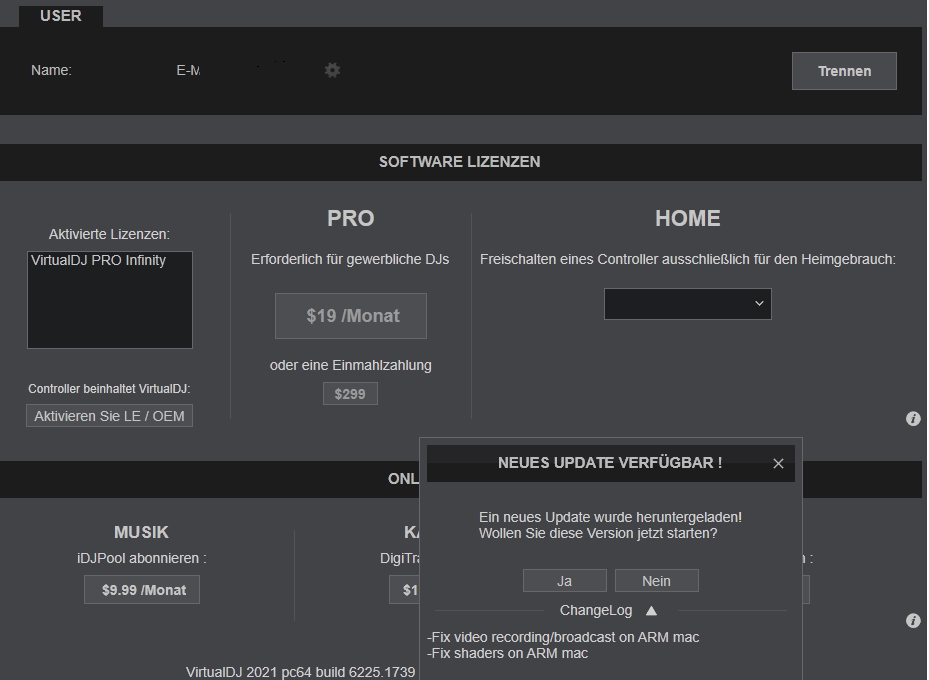This screenshot has width=929, height=680.
Task: Click the 'Aktivierte Lizenzen:' label
Action: [x=109, y=234]
